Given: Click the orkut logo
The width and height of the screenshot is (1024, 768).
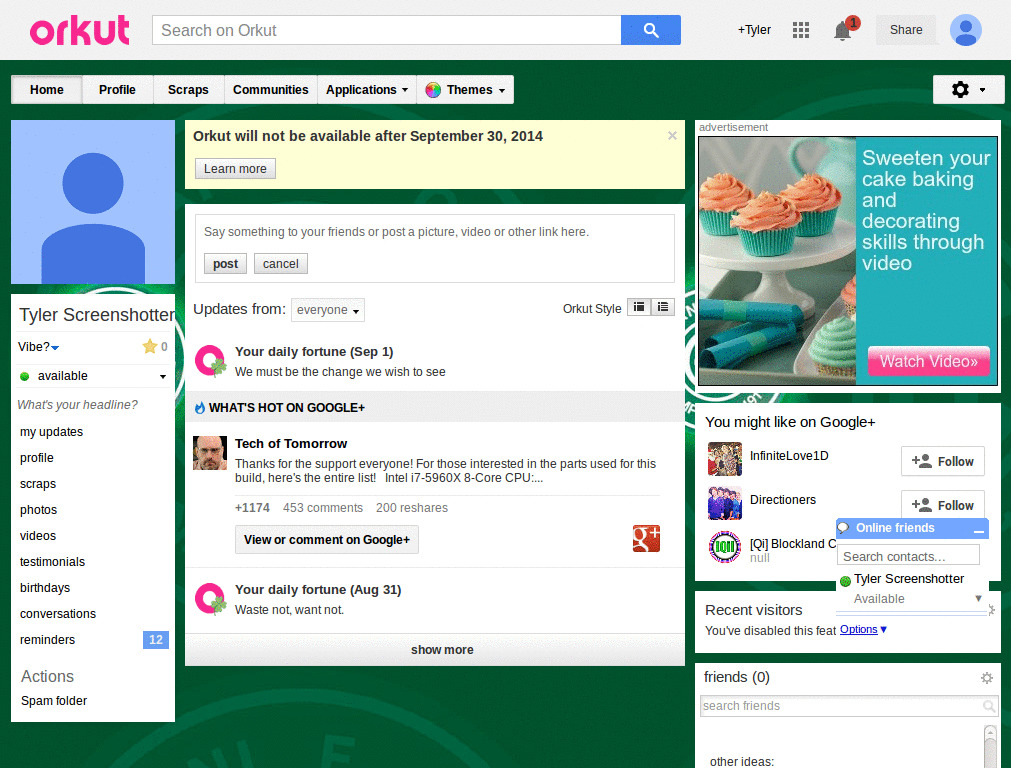Looking at the screenshot, I should tap(80, 31).
